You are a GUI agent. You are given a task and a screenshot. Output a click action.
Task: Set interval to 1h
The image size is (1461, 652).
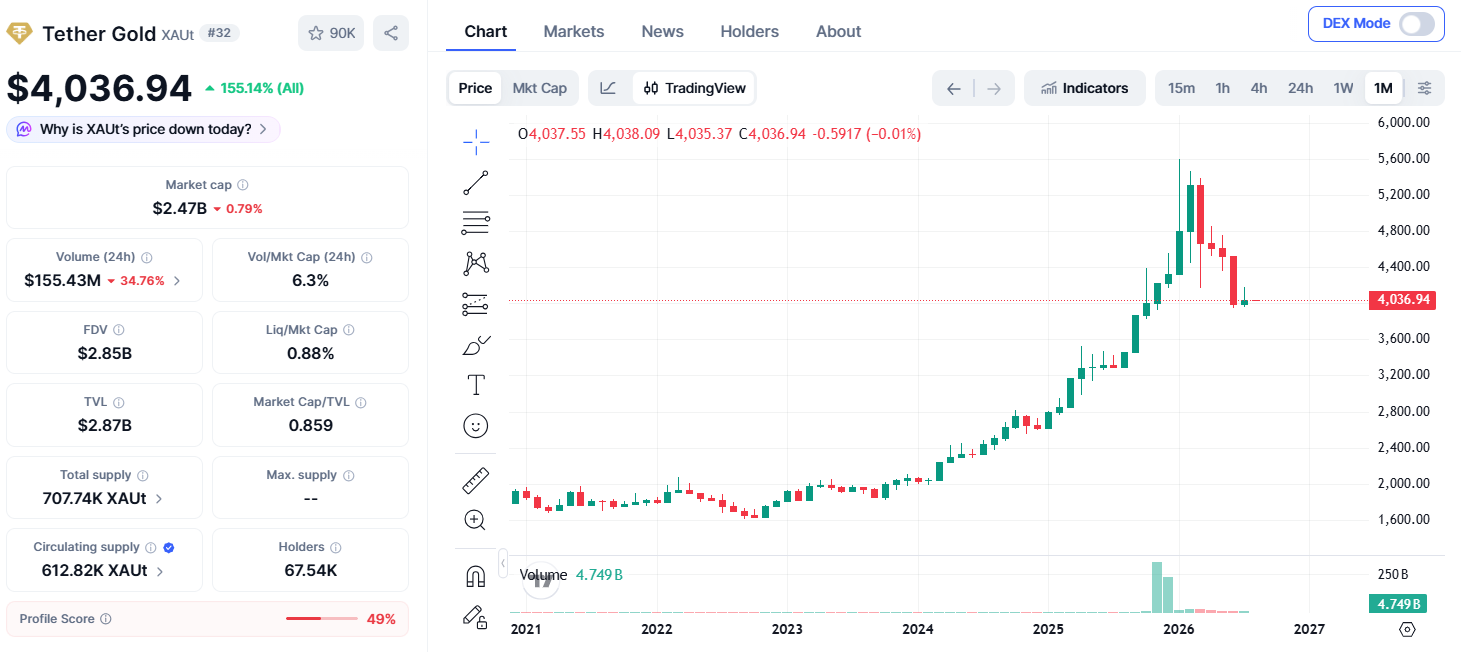pos(1223,88)
